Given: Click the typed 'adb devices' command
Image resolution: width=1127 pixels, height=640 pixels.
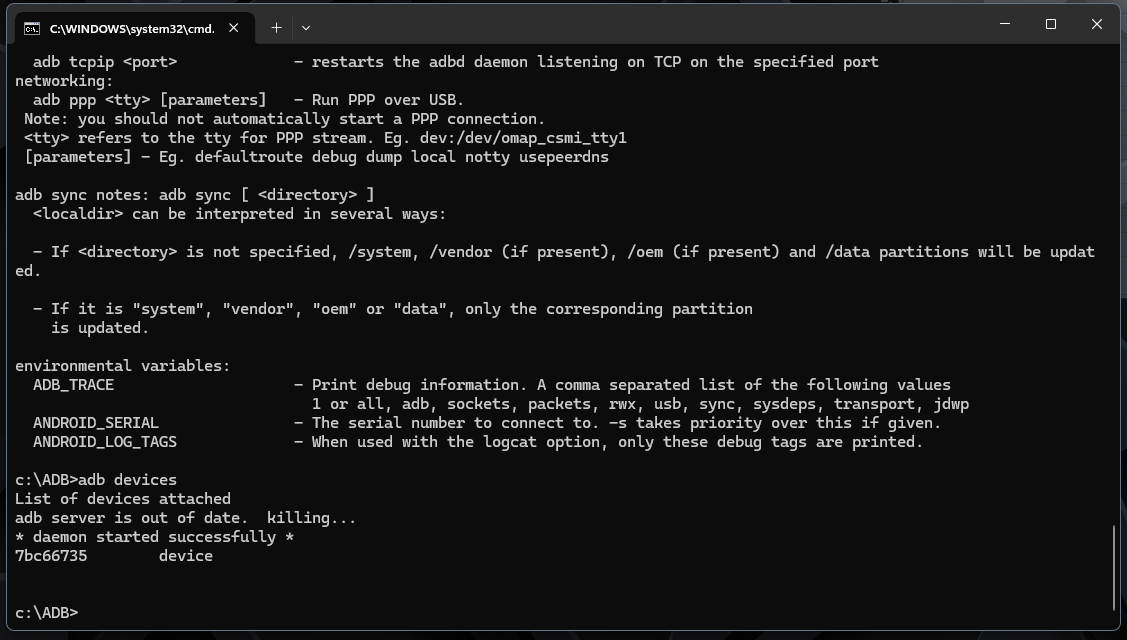Looking at the screenshot, I should [x=127, y=480].
